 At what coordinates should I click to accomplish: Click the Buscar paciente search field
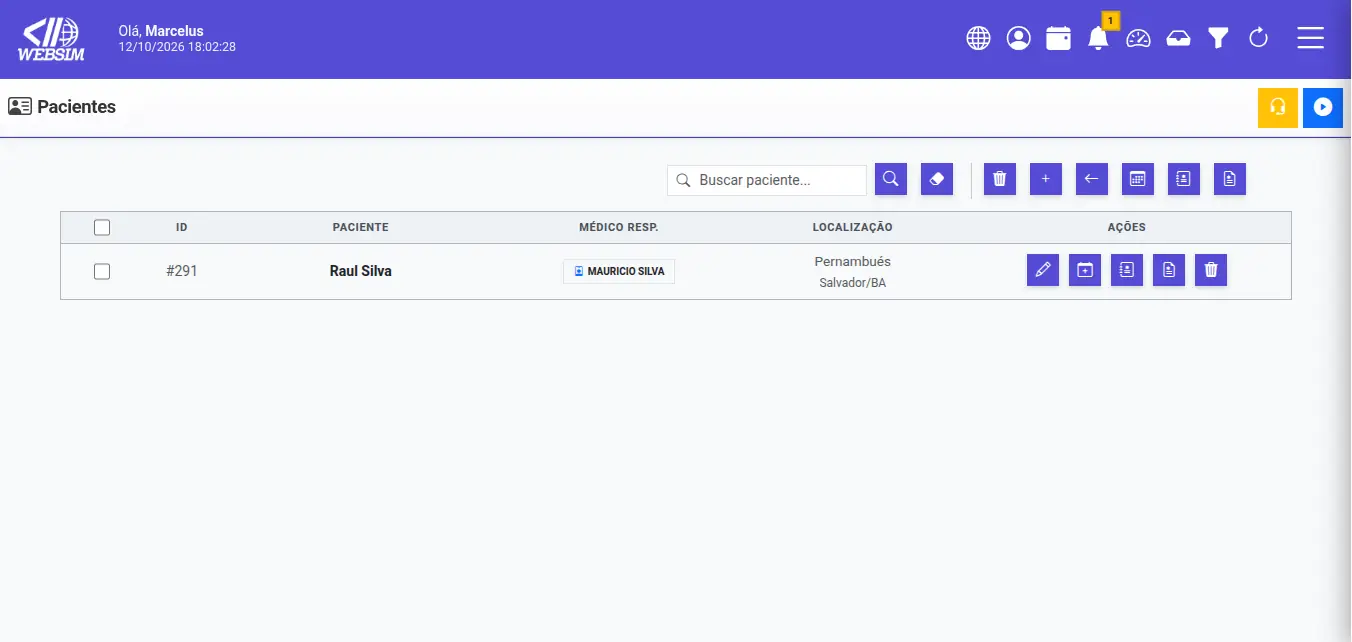pos(767,180)
